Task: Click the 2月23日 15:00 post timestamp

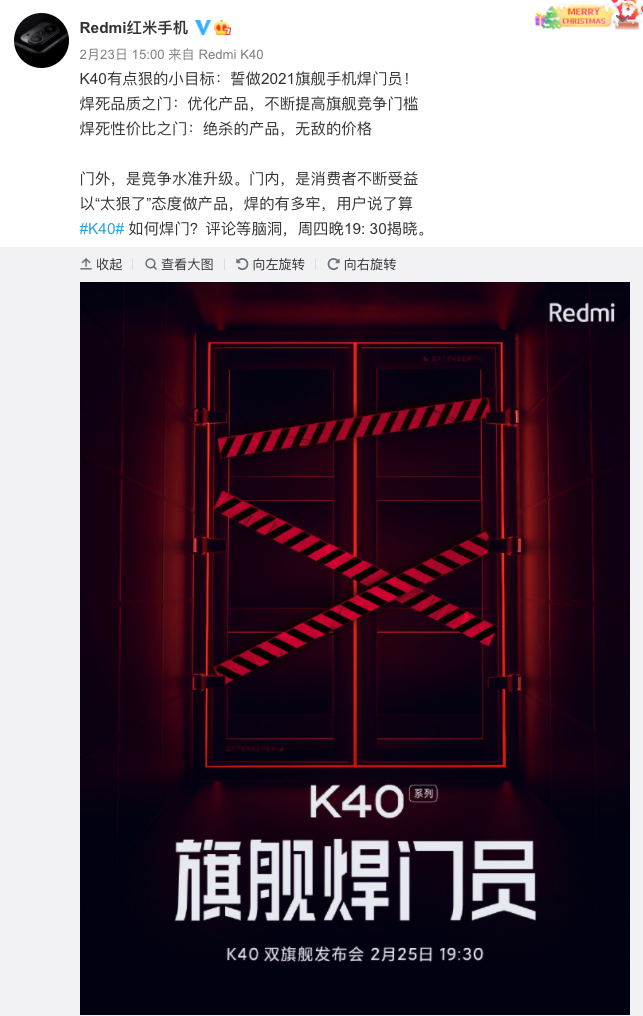Action: click(x=122, y=54)
